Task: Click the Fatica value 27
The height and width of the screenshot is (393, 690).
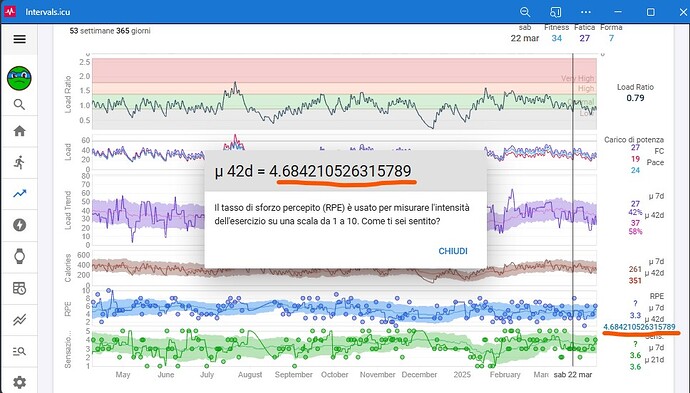Action: 584,38
